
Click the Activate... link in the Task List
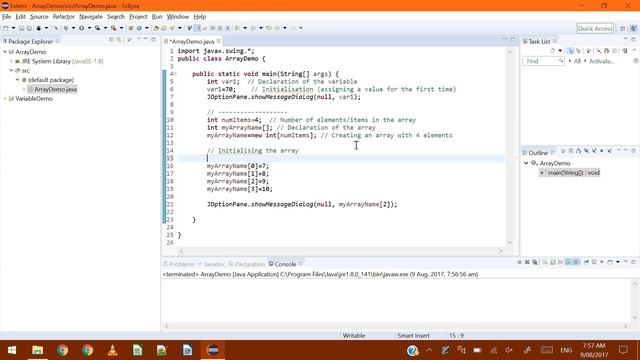(x=601, y=61)
